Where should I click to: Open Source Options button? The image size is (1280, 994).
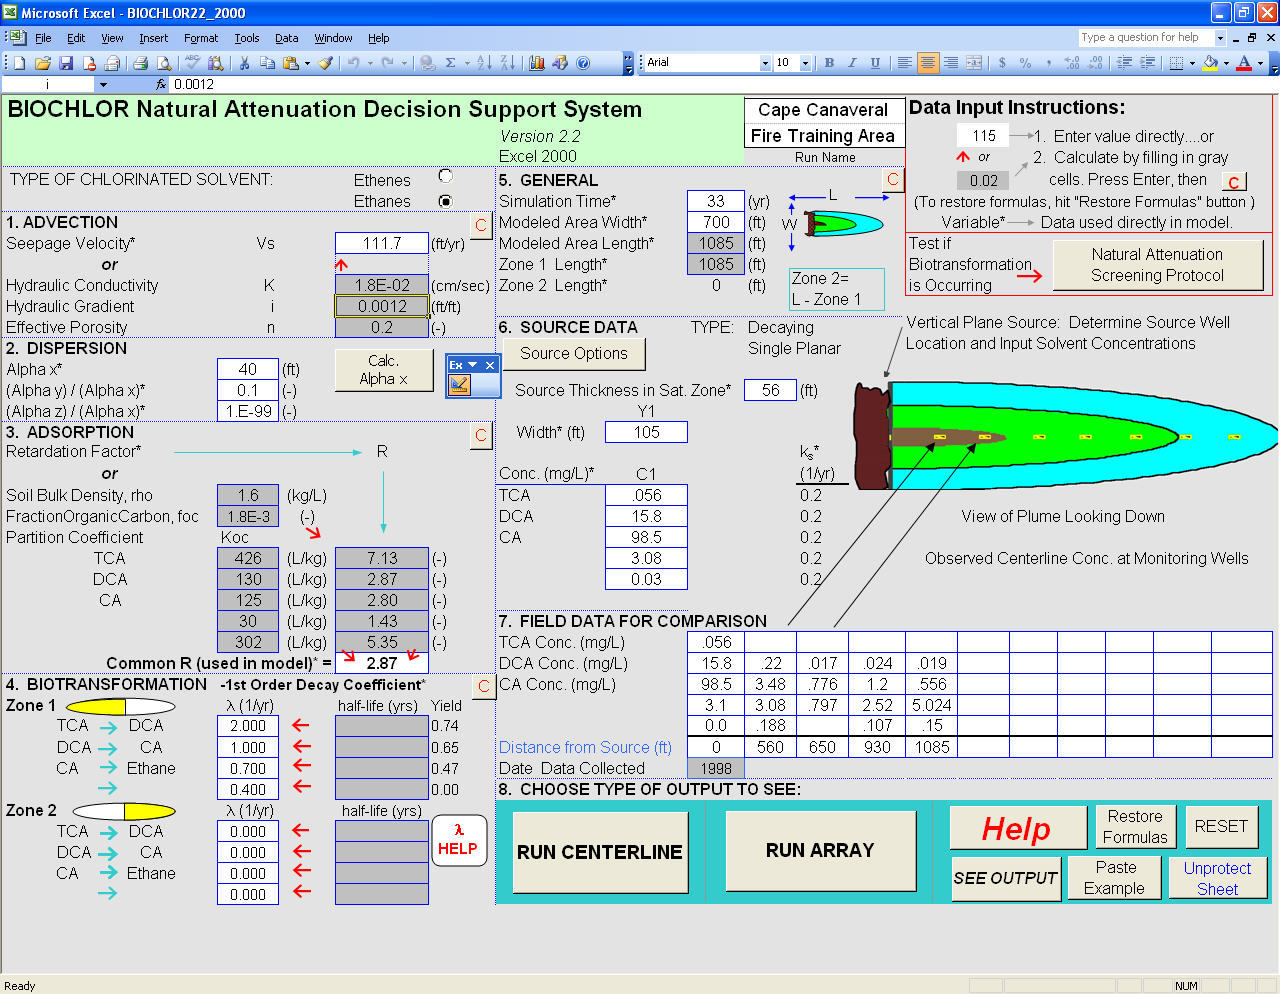(x=573, y=353)
